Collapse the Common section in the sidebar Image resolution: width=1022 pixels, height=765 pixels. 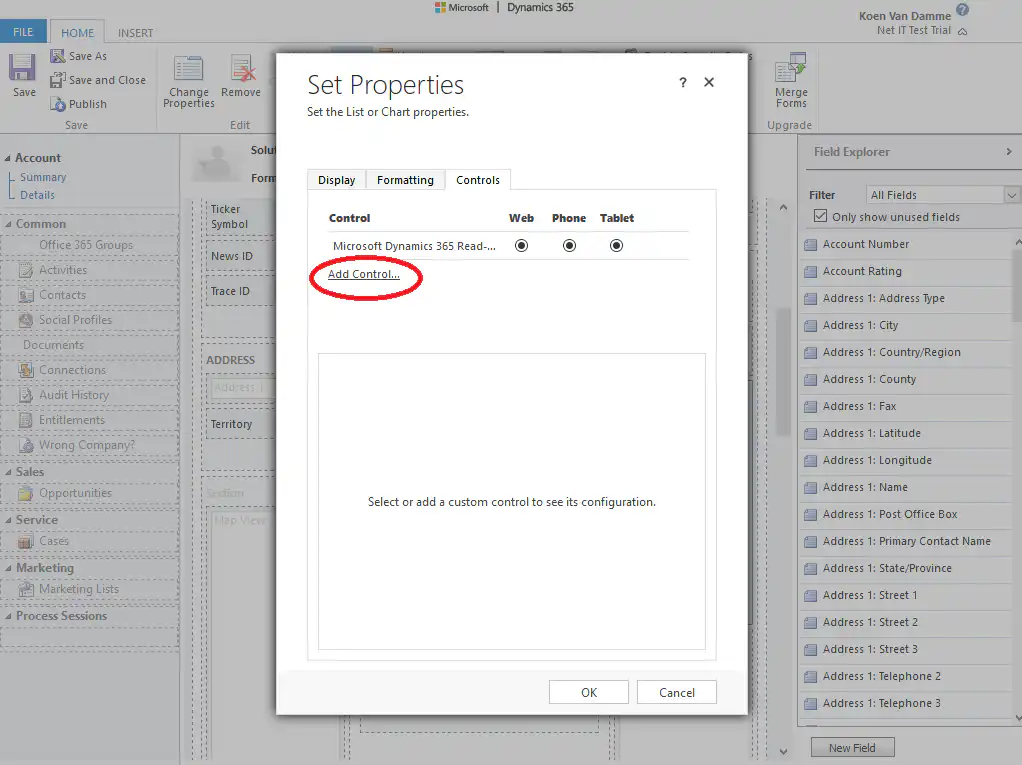[9, 224]
